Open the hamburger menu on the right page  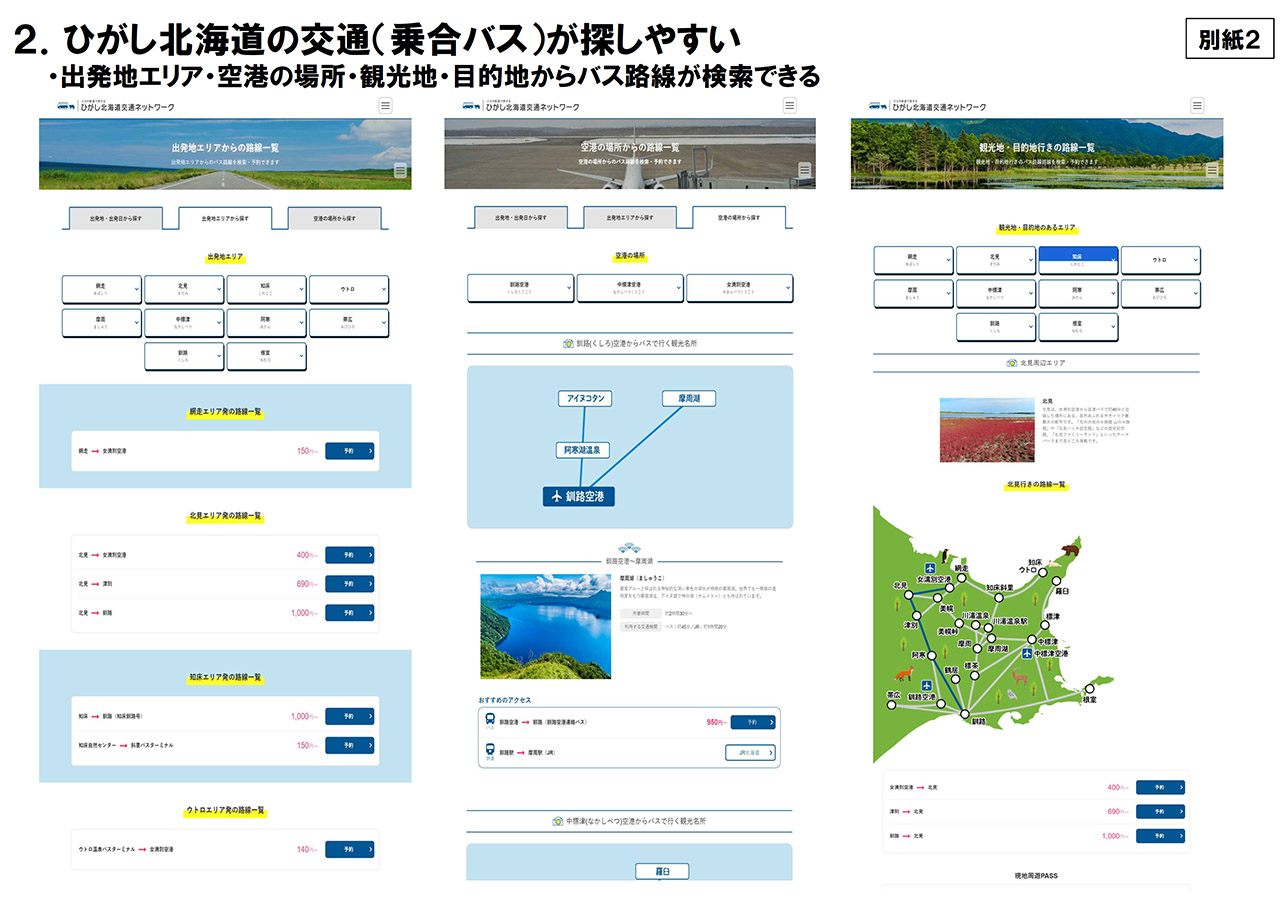pyautogui.click(x=1196, y=104)
